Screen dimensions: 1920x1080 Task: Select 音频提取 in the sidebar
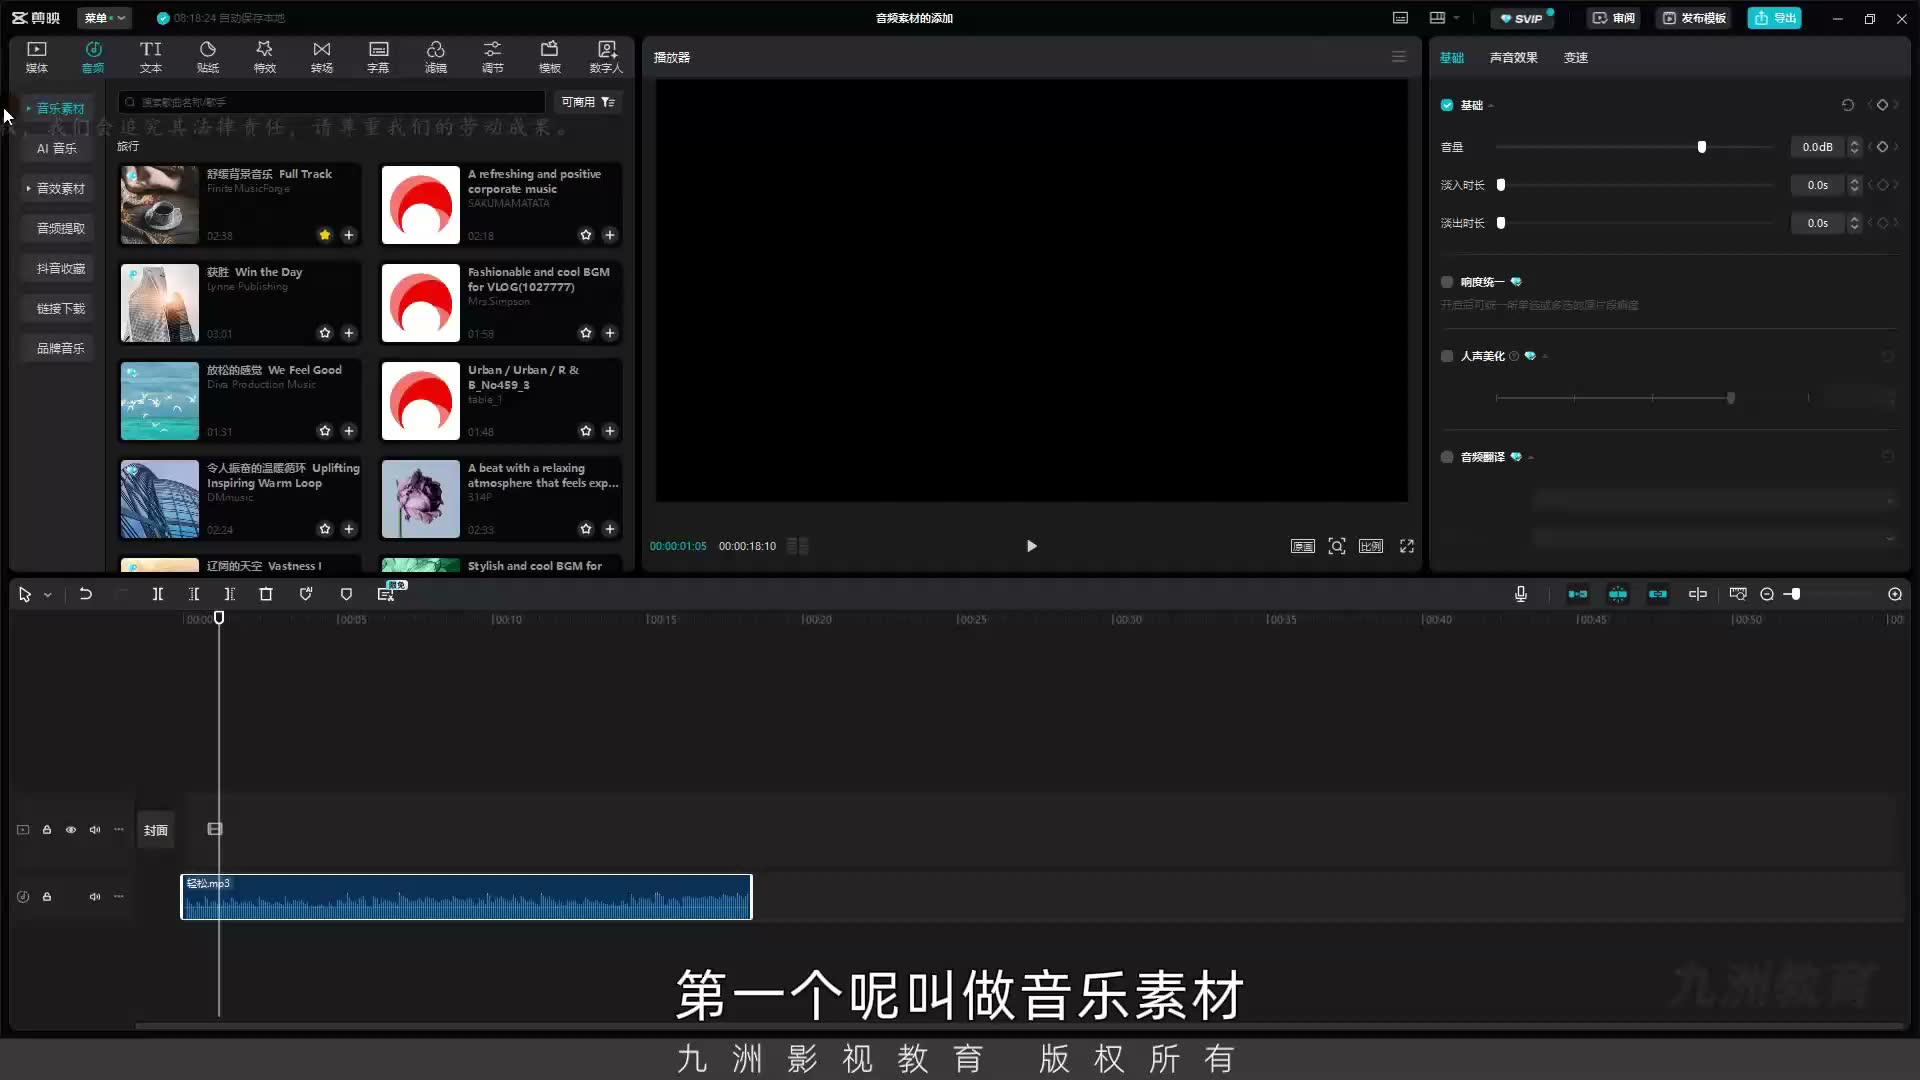tap(60, 228)
